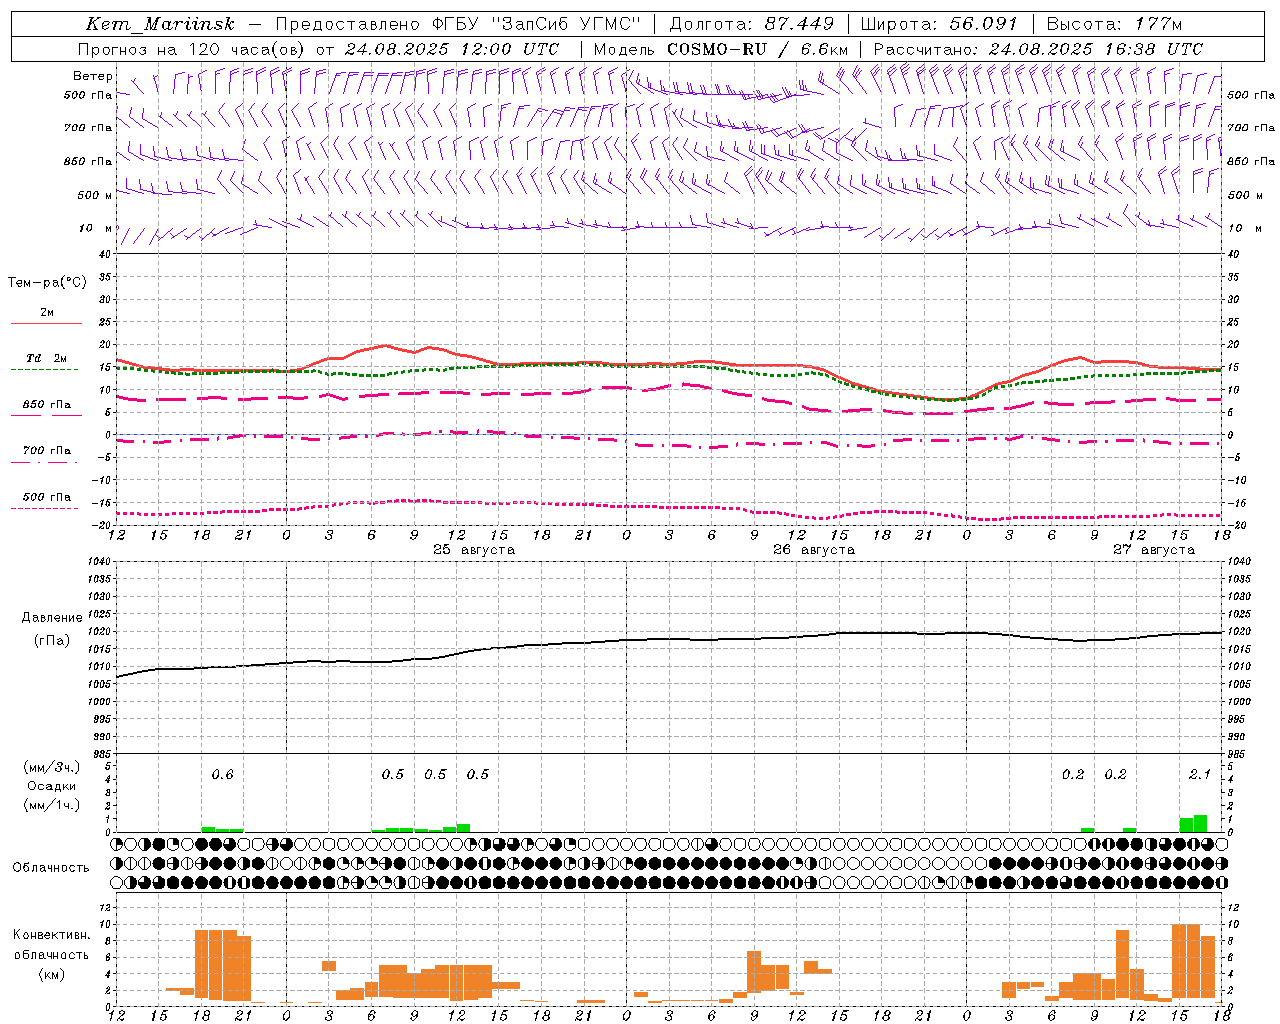Click the '(мм/1ч.)' precipitation unit label

coord(51,805)
